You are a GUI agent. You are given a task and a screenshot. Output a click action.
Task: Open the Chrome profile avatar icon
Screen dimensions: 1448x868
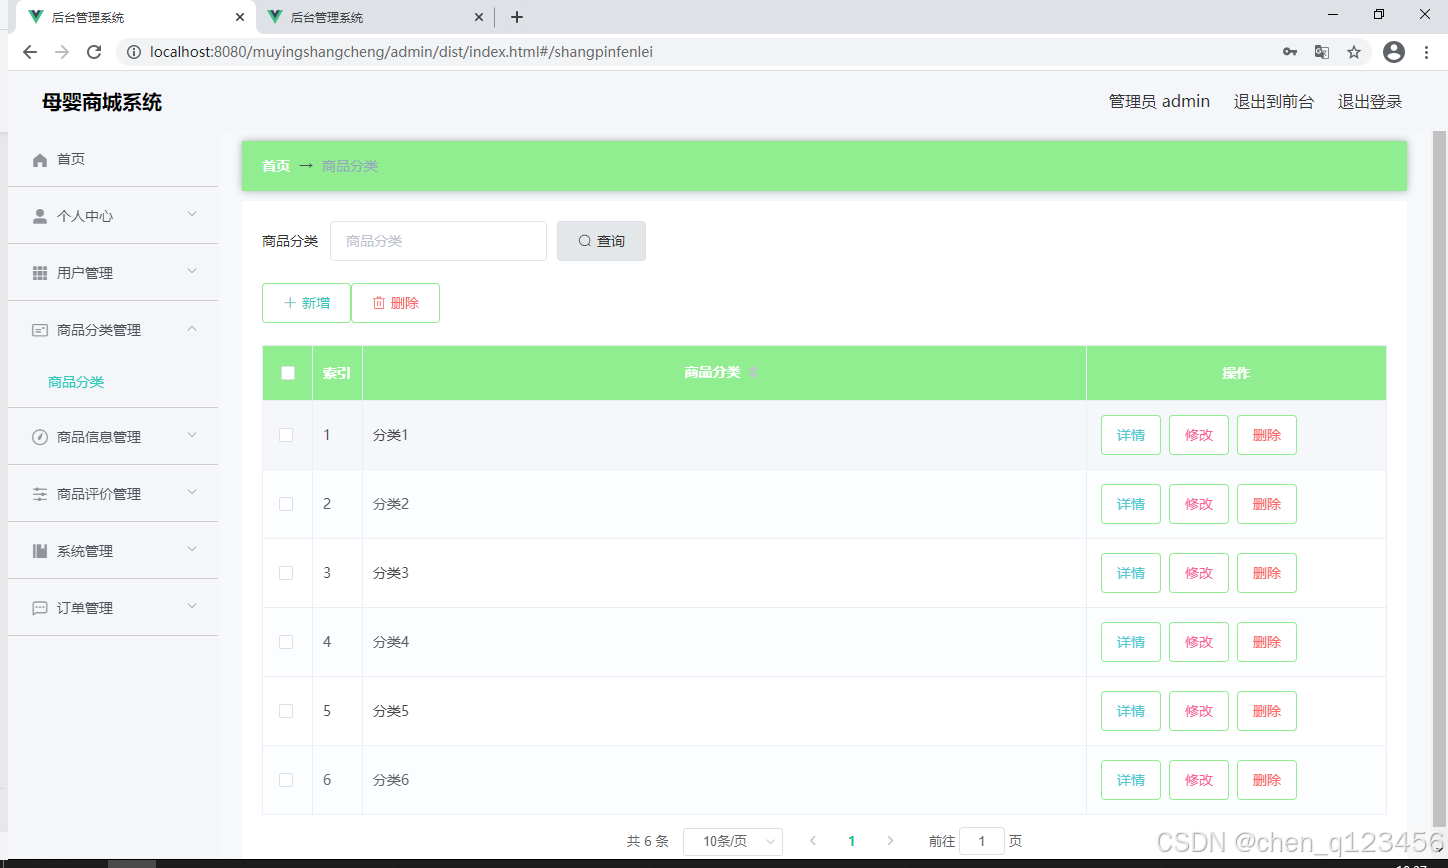[1394, 52]
